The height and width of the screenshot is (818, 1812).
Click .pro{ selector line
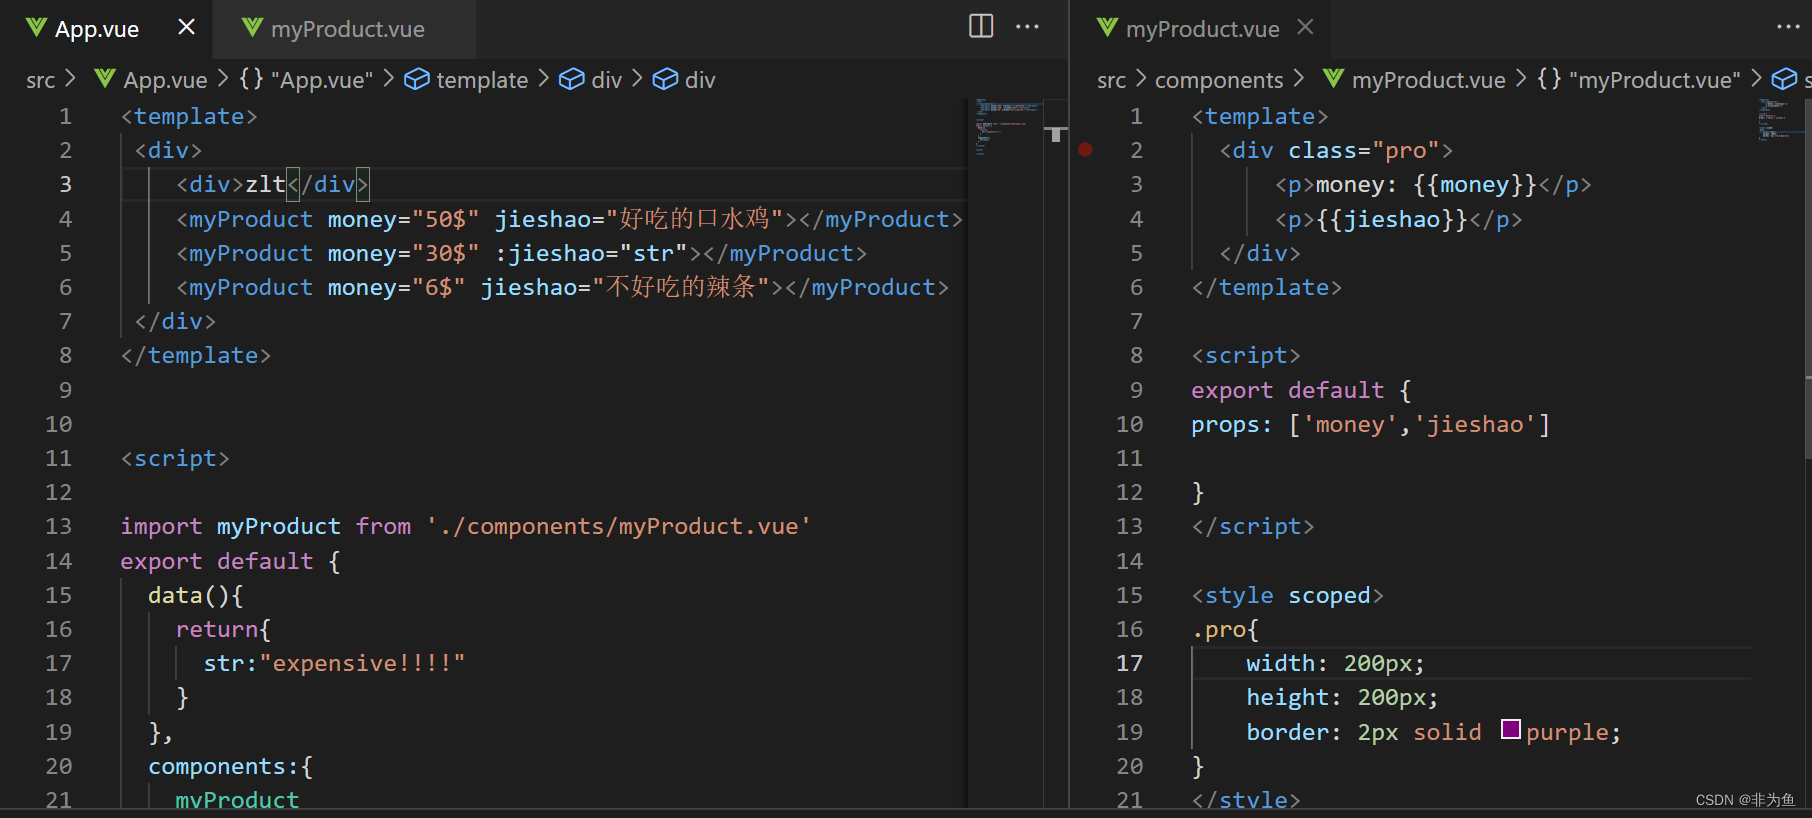(1225, 629)
